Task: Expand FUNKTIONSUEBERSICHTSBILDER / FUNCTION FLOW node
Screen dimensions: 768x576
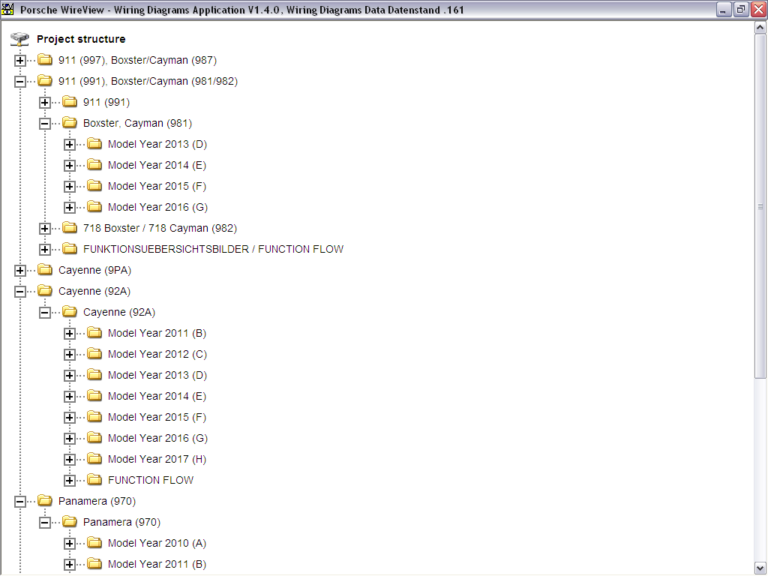Action: pyautogui.click(x=45, y=249)
